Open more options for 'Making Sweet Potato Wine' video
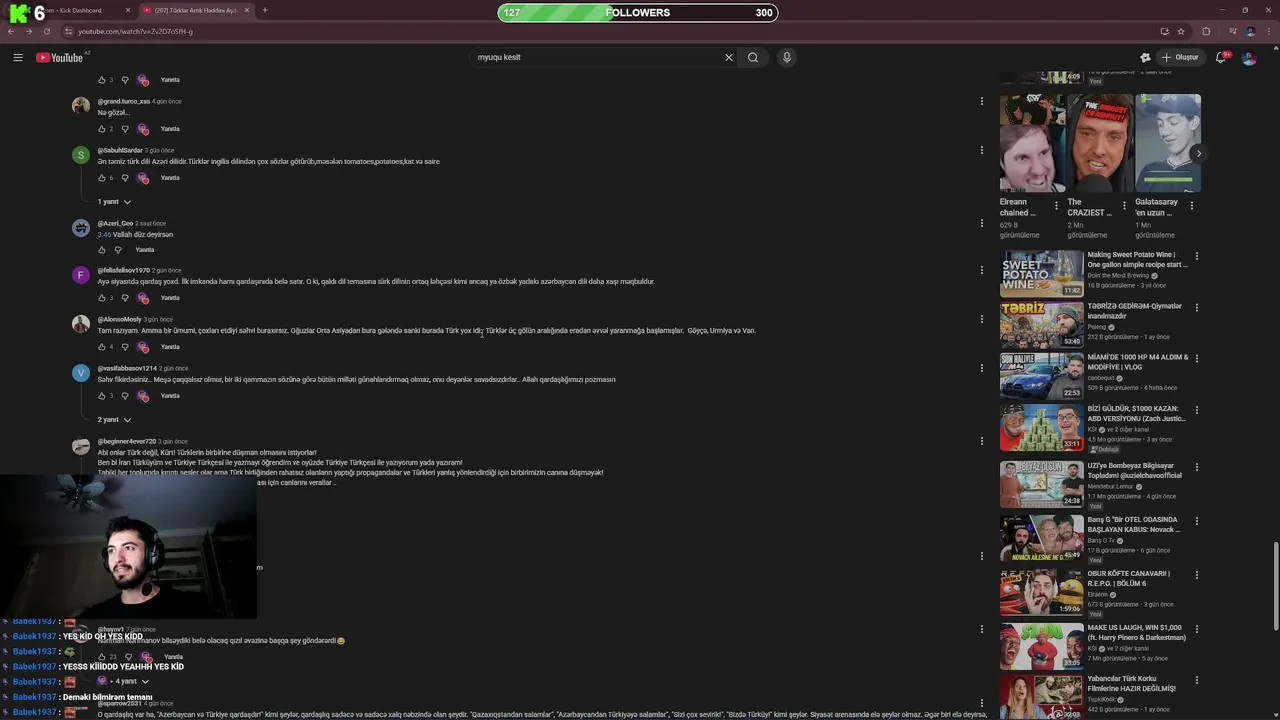 1196,256
